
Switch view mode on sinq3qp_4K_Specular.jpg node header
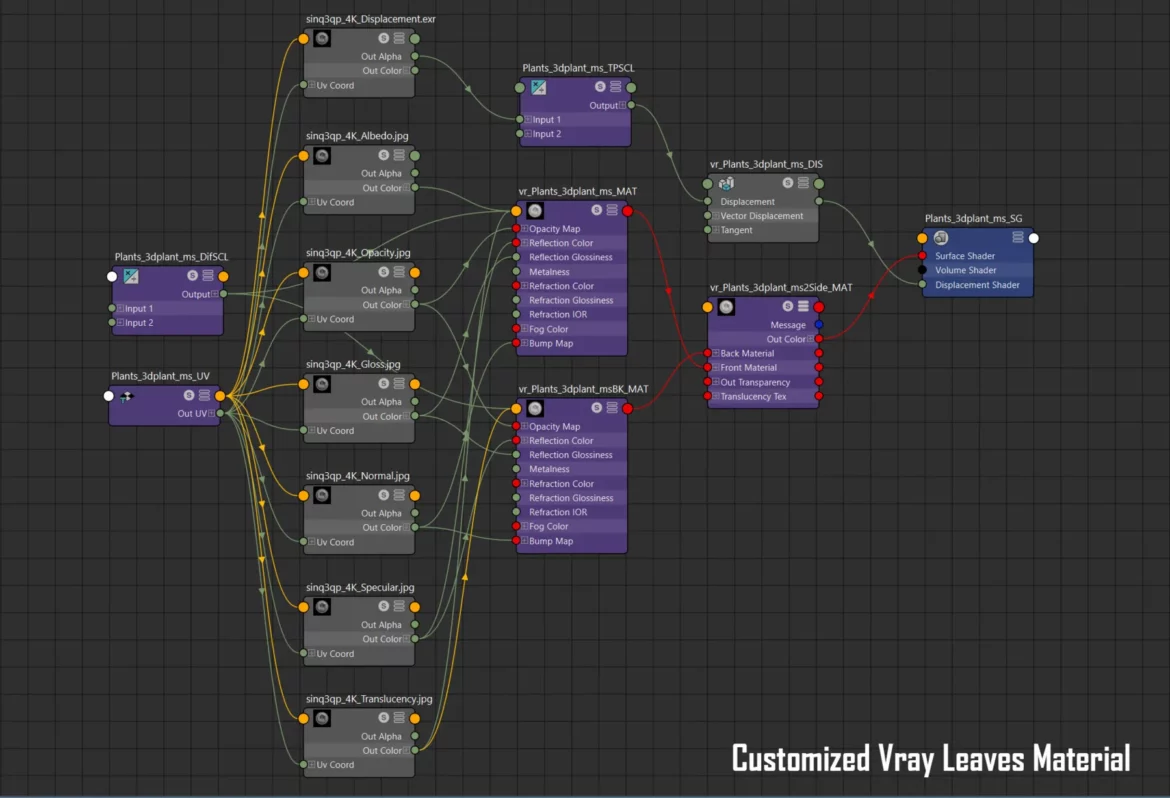pos(399,607)
